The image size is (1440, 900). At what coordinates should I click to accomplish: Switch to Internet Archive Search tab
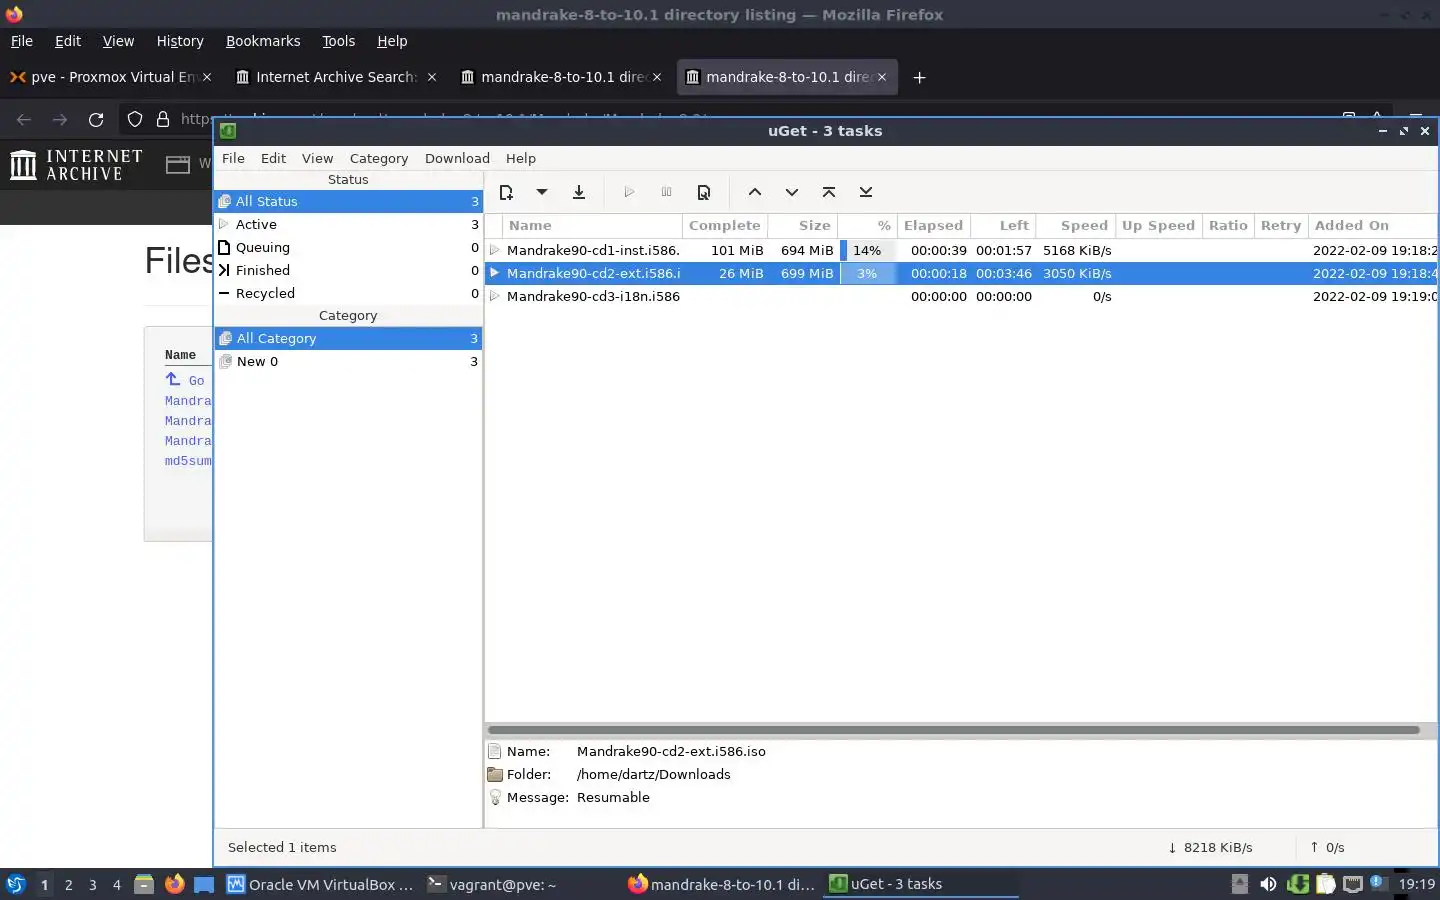point(336,77)
